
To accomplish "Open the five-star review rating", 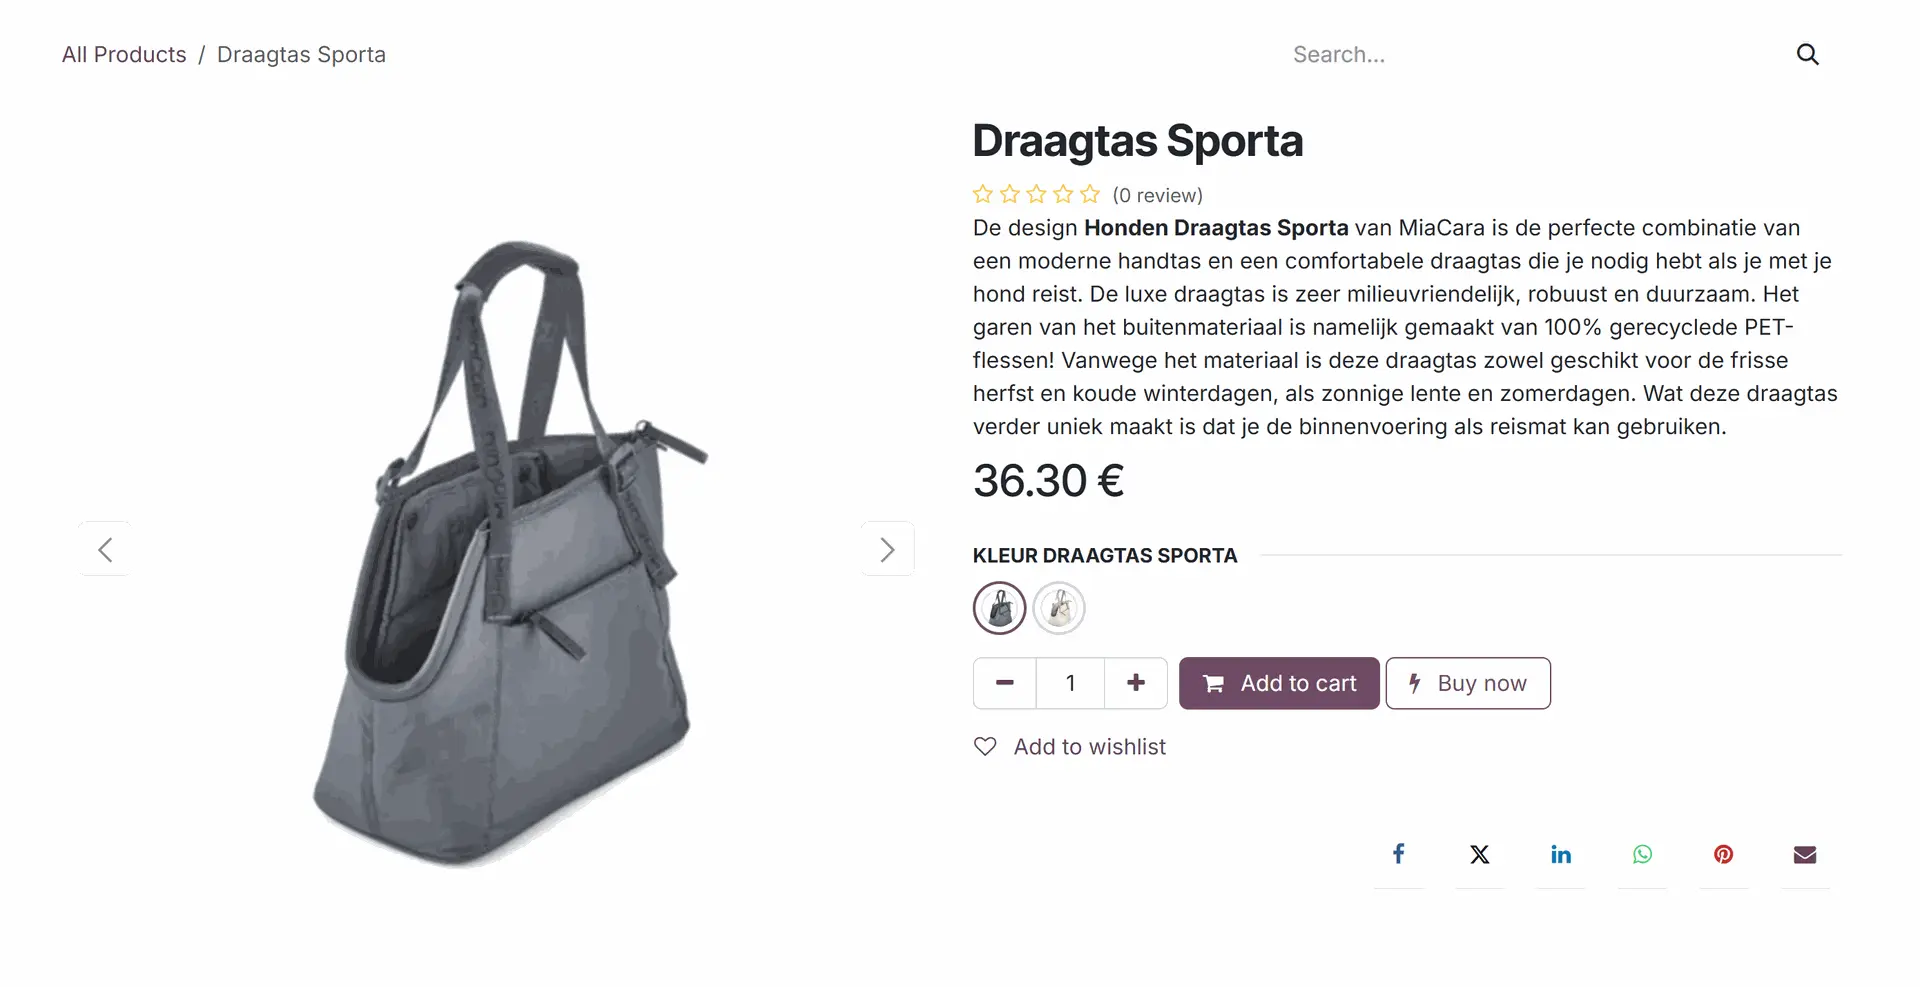I will [1037, 194].
